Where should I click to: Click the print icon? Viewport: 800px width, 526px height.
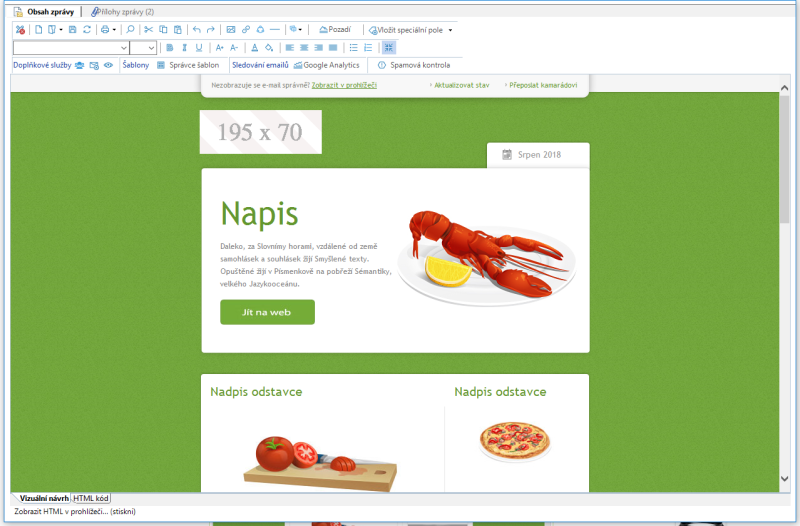104,30
